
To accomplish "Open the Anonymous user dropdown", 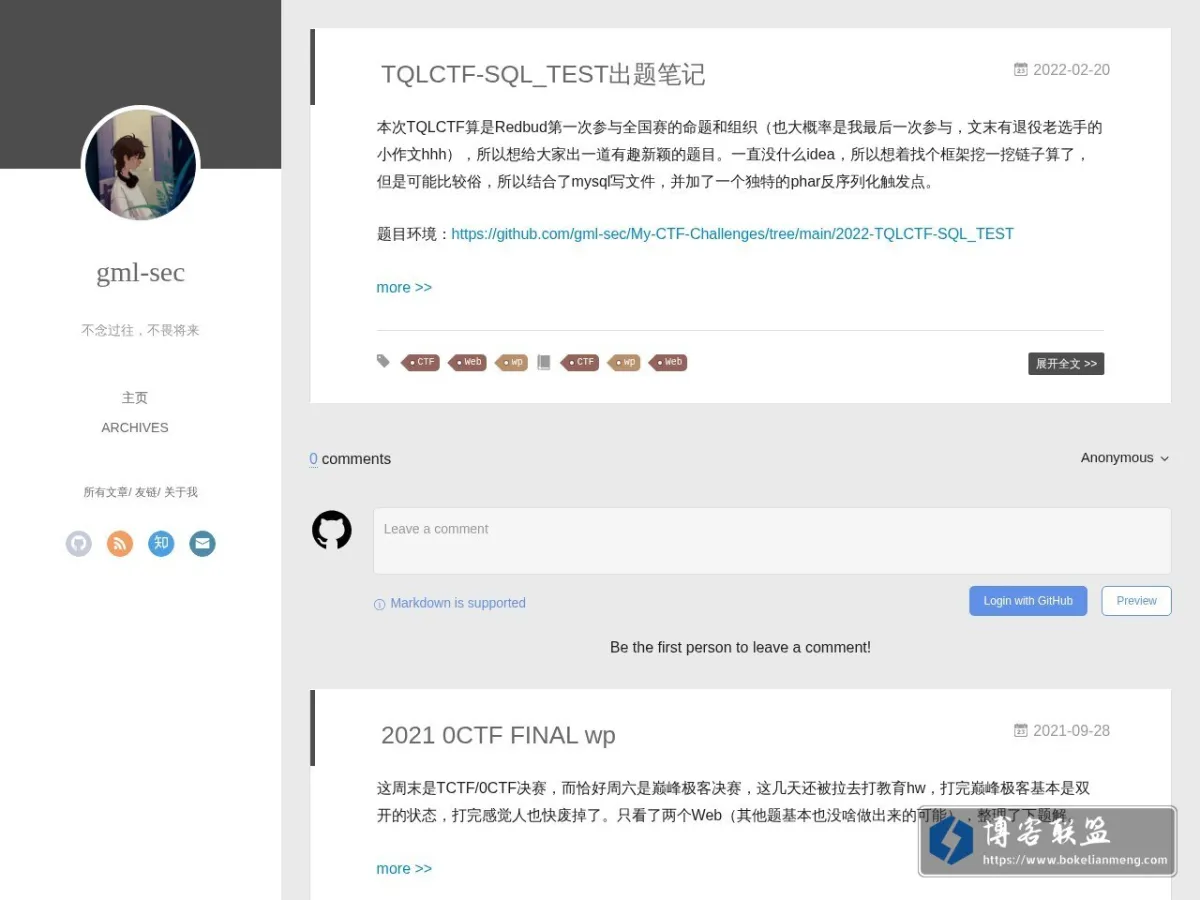I will (x=1125, y=458).
